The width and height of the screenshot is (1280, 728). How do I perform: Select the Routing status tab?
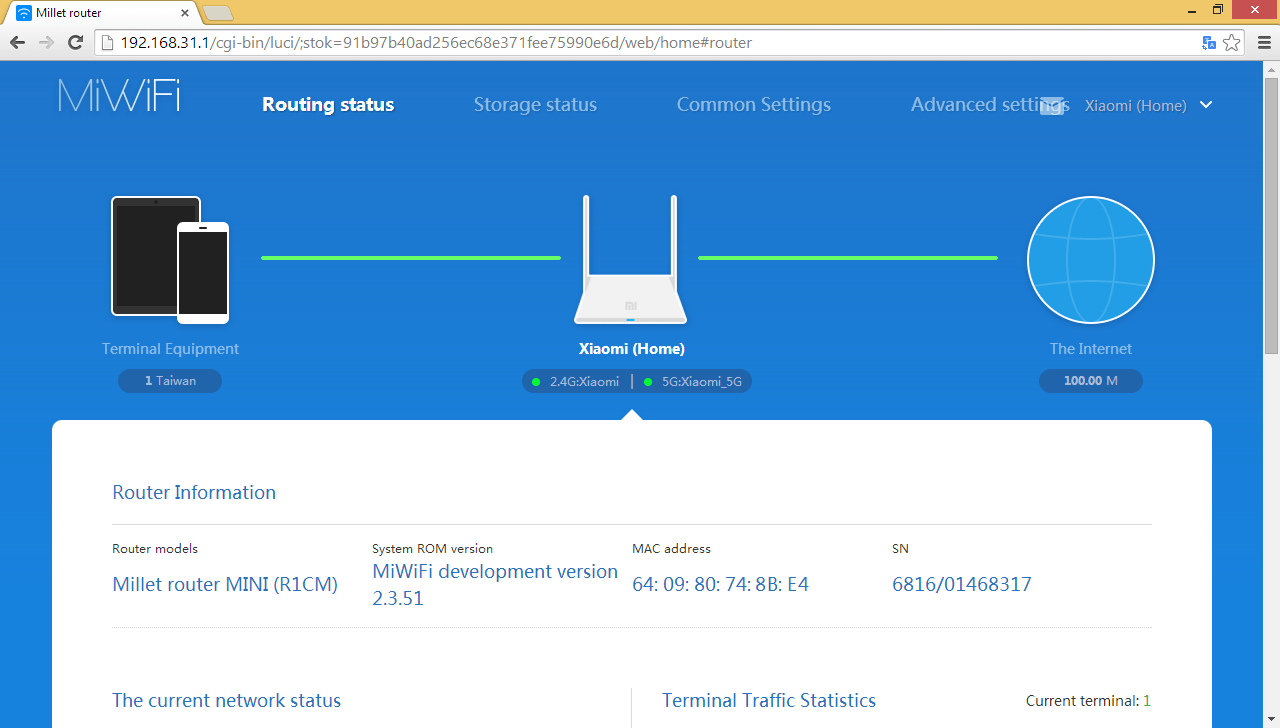click(x=328, y=105)
